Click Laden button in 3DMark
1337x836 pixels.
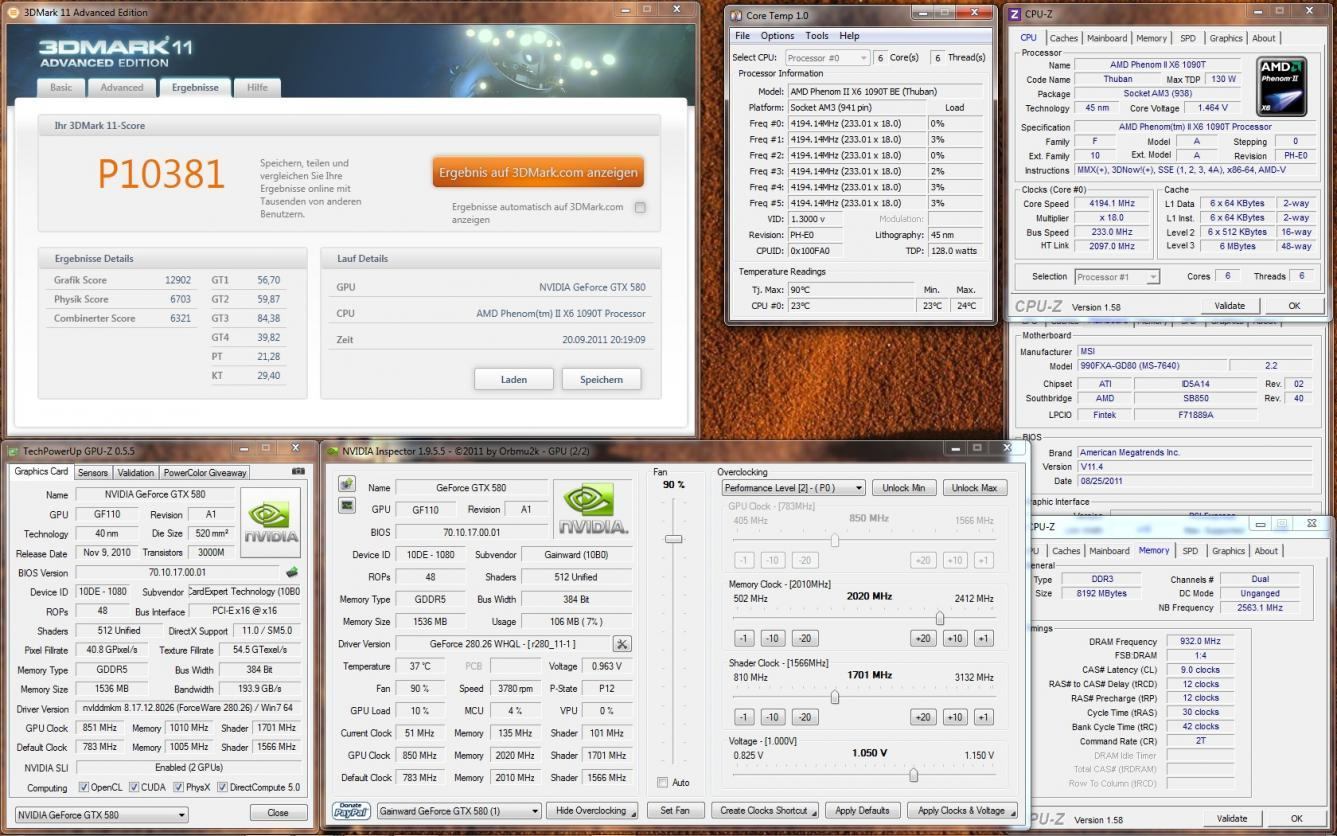pyautogui.click(x=514, y=379)
